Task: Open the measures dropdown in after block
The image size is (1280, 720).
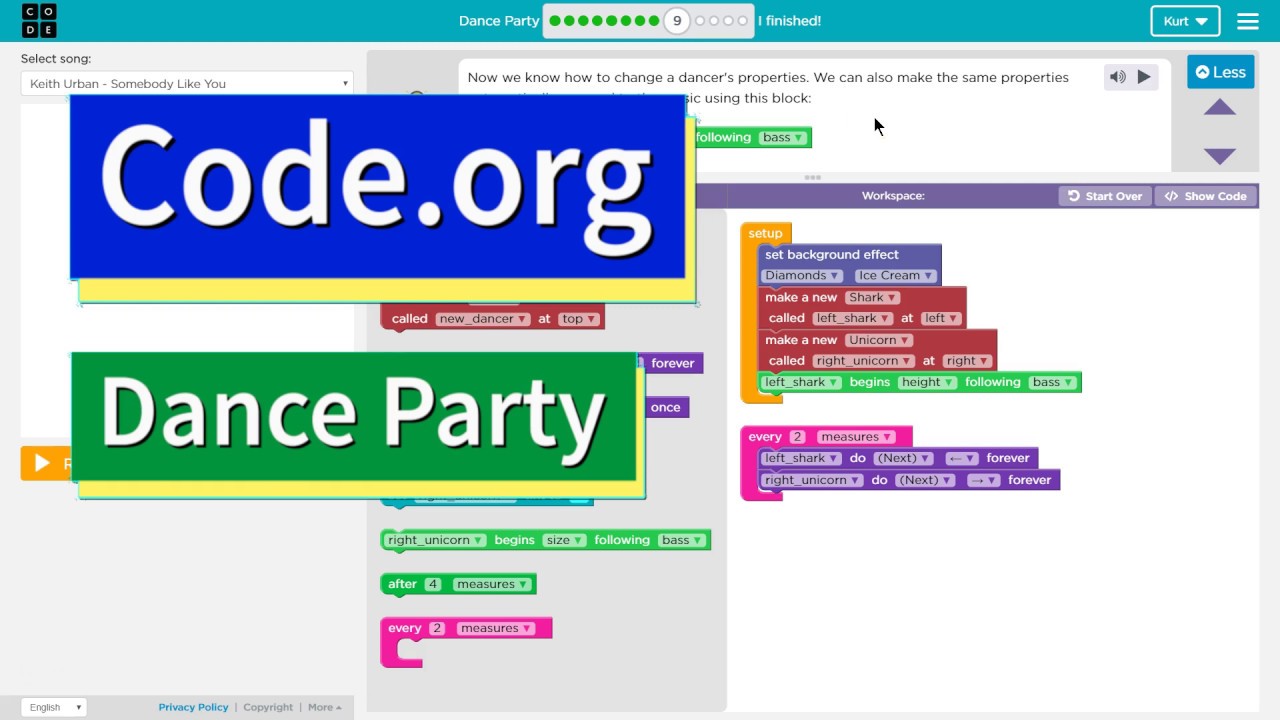Action: click(x=491, y=584)
